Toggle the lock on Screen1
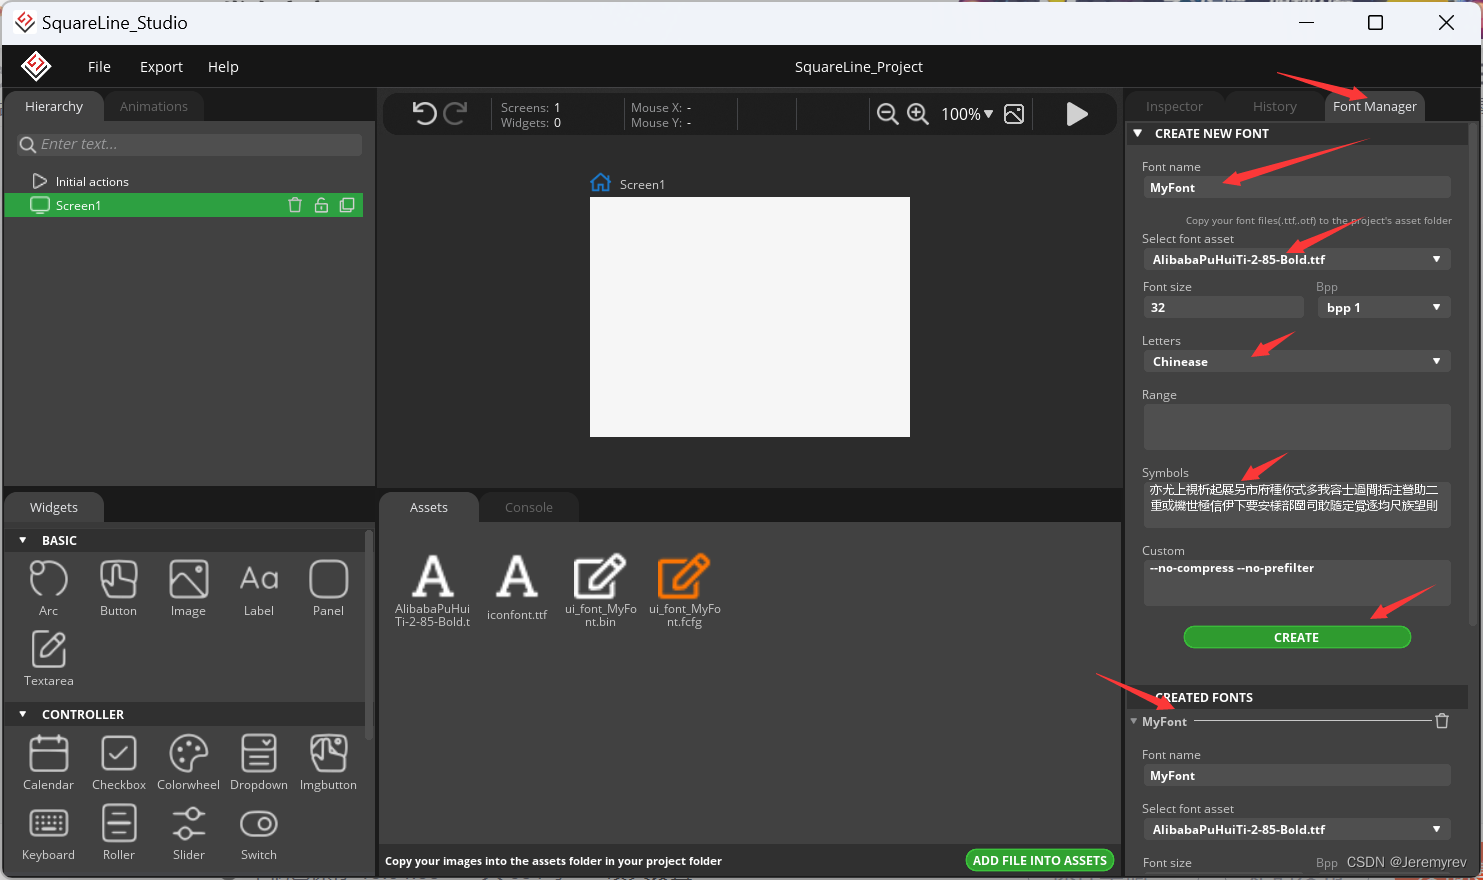 click(321, 205)
